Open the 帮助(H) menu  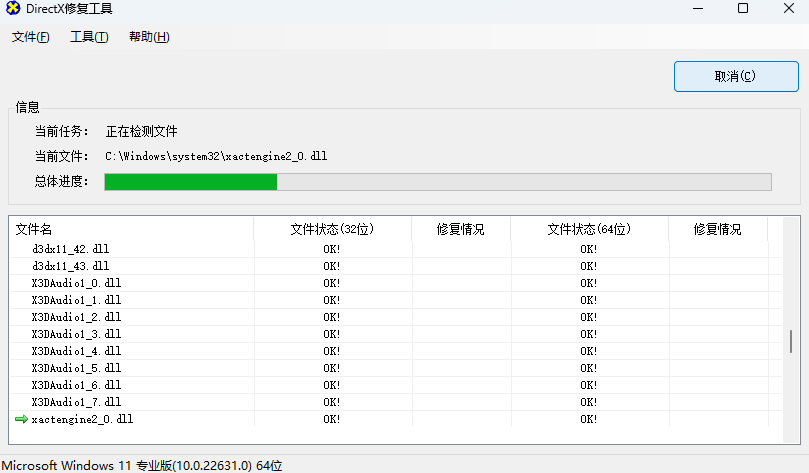coord(149,37)
